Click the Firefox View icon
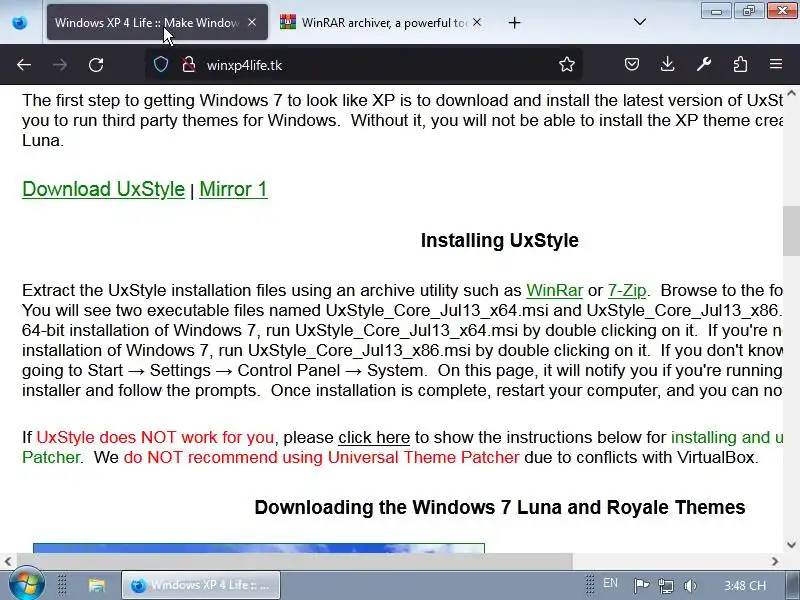 tap(20, 22)
